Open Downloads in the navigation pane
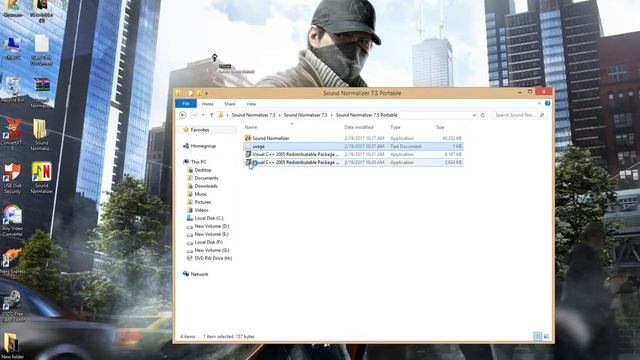 (x=206, y=186)
